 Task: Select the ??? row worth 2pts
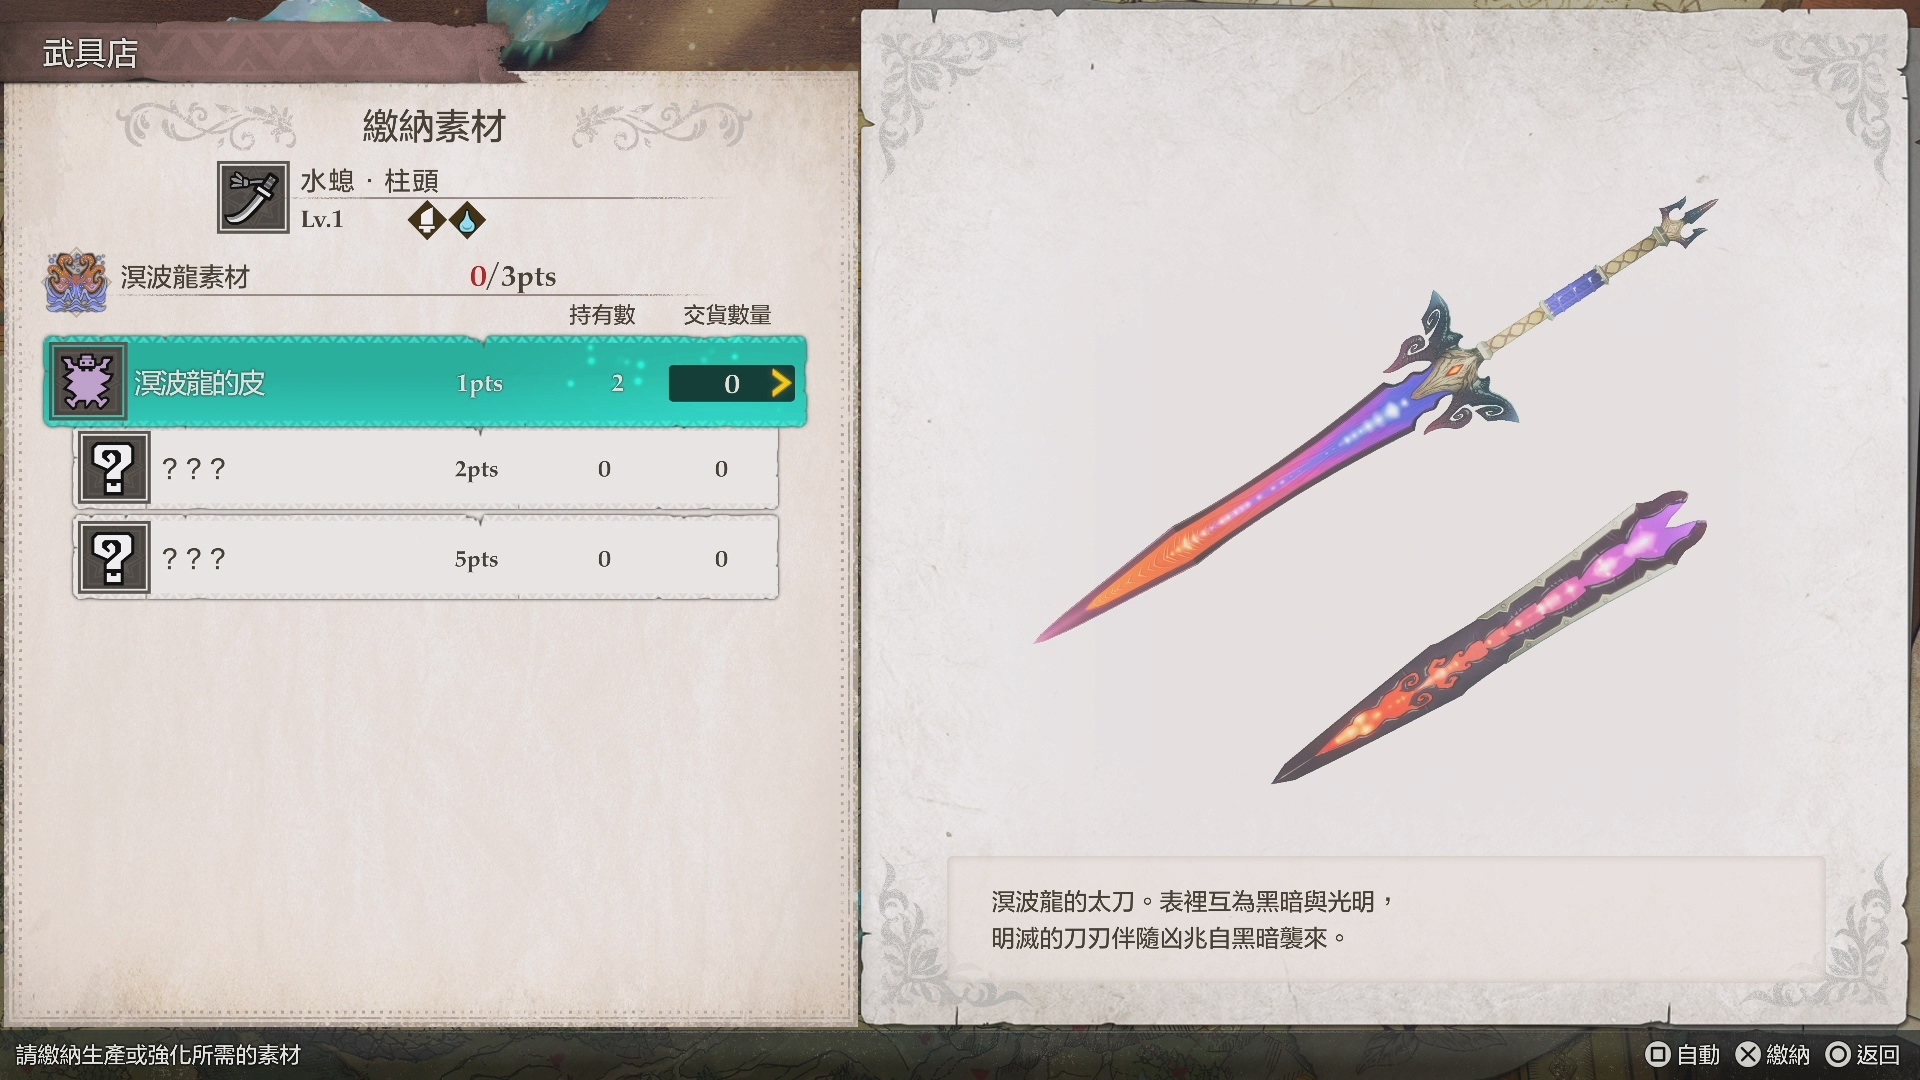click(426, 468)
